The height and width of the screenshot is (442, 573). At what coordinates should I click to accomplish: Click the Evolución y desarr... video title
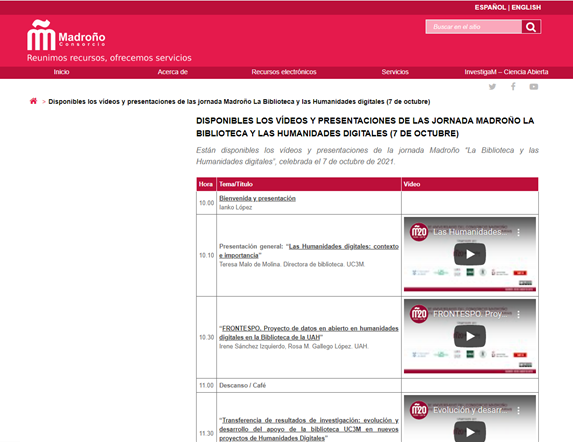[x=470, y=410]
